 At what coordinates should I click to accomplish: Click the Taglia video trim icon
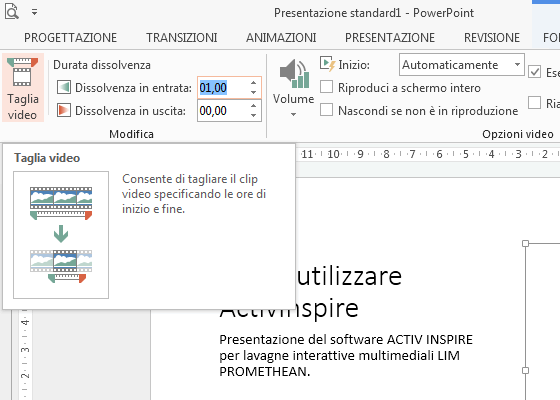[22, 72]
